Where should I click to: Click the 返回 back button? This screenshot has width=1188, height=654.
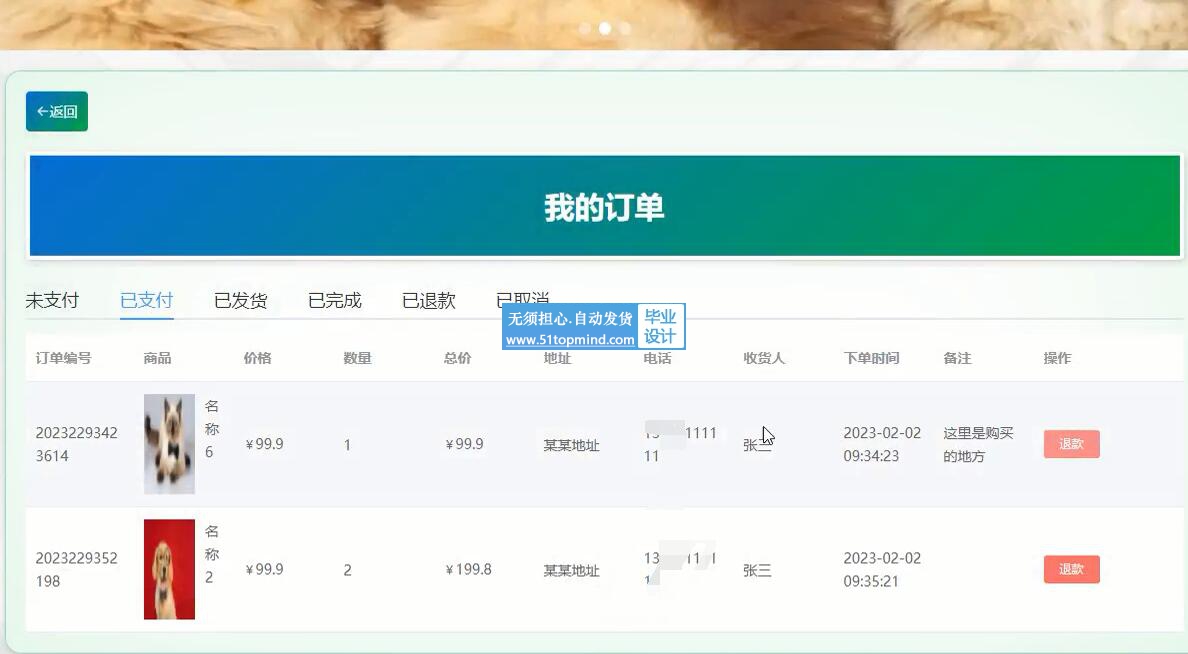(57, 111)
